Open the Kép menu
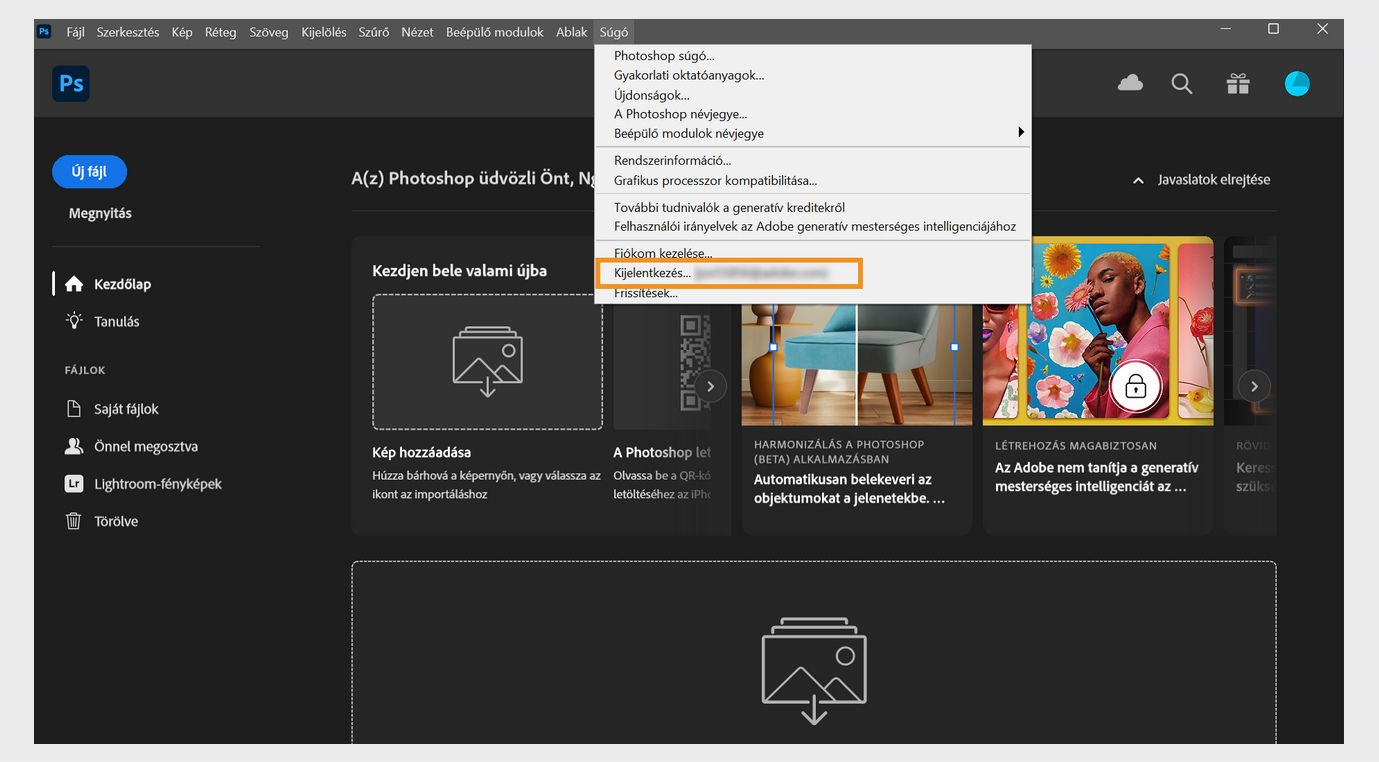 182,32
